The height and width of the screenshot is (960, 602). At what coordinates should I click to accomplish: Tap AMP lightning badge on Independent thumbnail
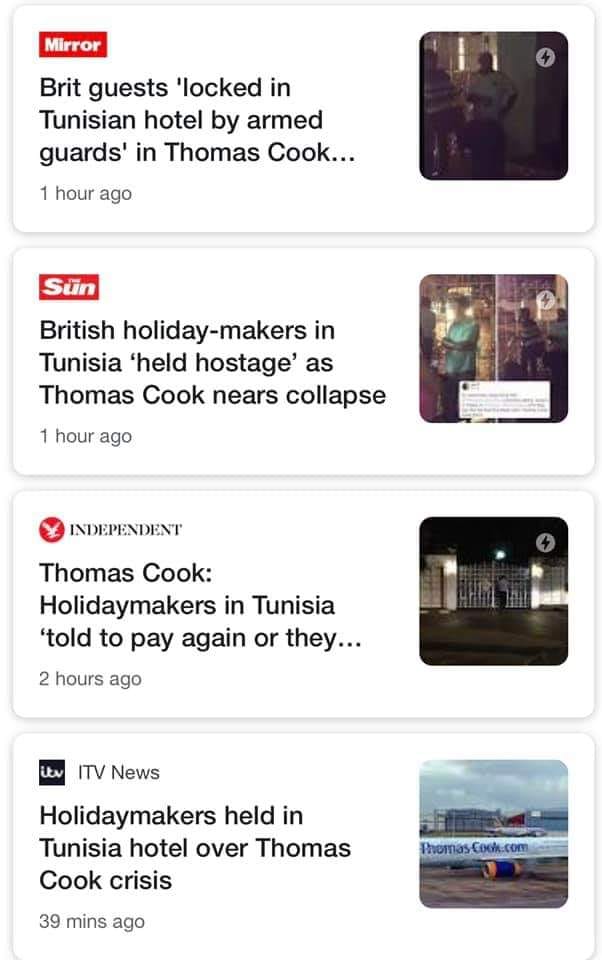(x=545, y=542)
